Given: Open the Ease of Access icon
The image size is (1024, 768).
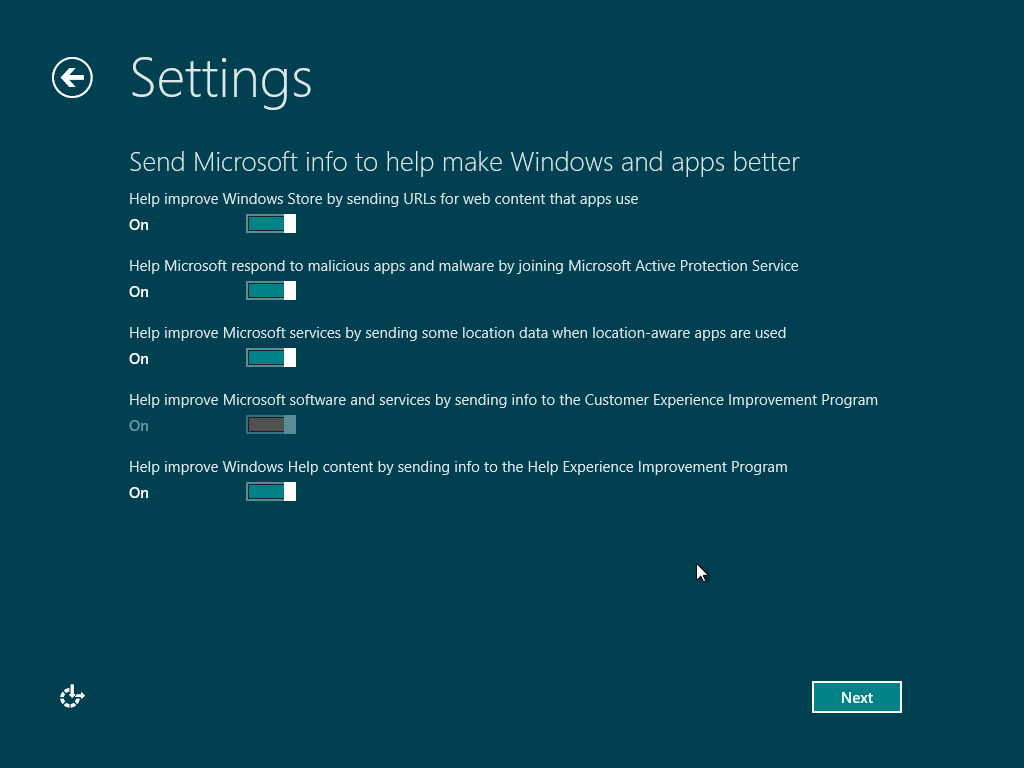Looking at the screenshot, I should 72,696.
